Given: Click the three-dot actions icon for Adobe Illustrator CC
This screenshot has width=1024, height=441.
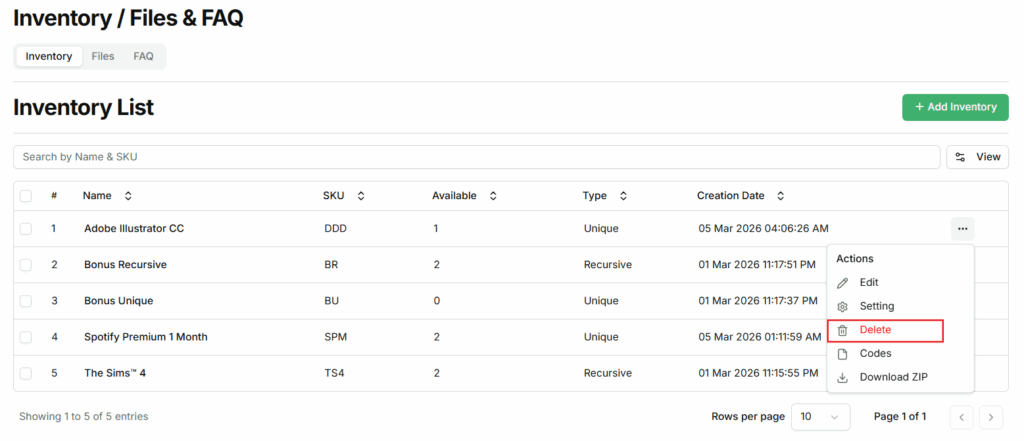Looking at the screenshot, I should tap(962, 229).
